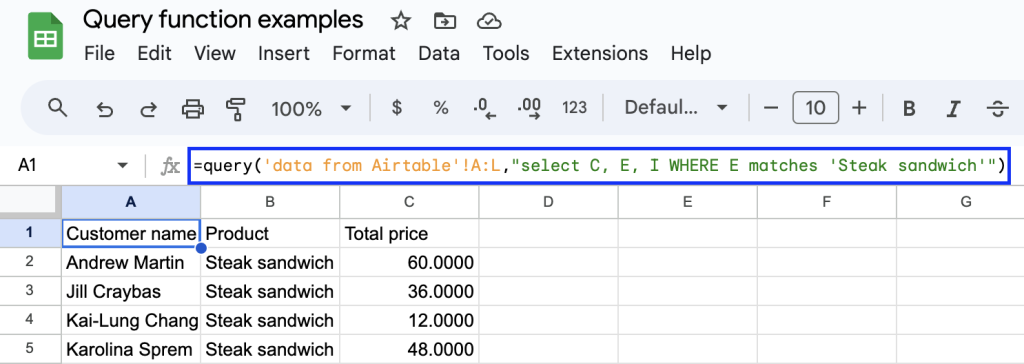The width and height of the screenshot is (1024, 364).
Task: Toggle bold formatting
Action: coord(909,108)
